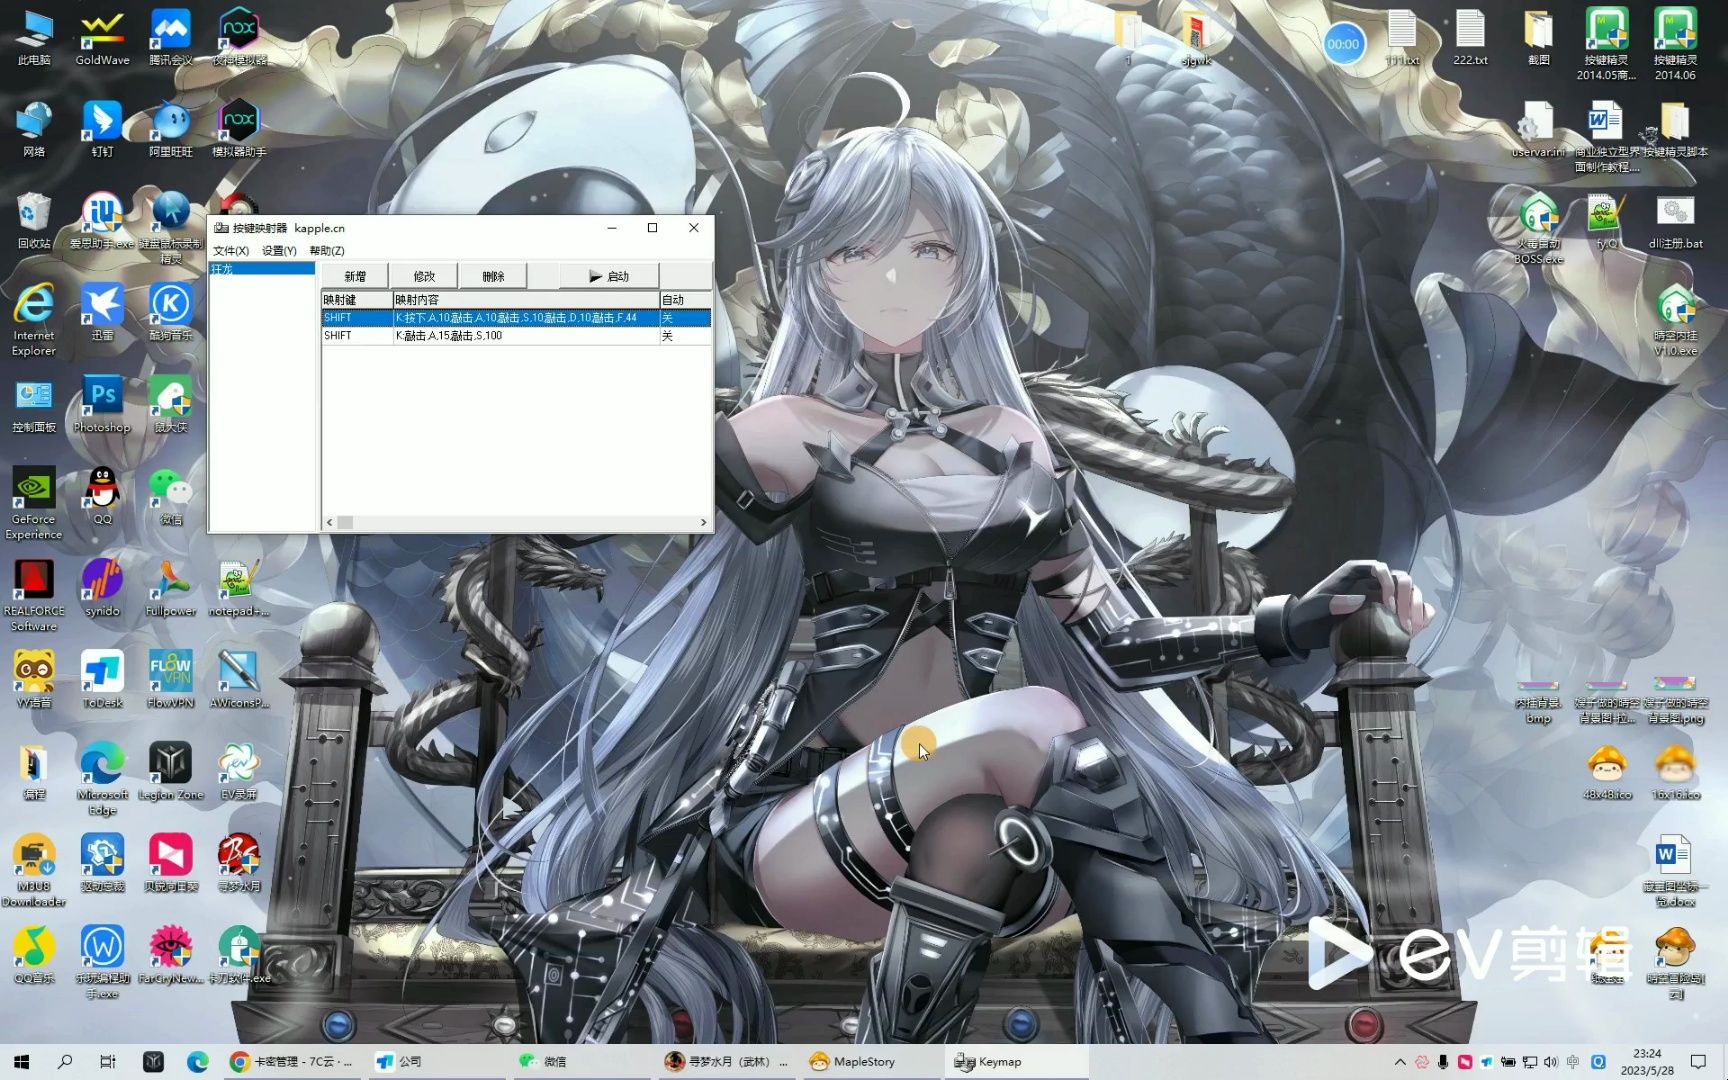The width and height of the screenshot is (1728, 1080).
Task: Click the 修改 button in key mapper
Action: pos(424,276)
